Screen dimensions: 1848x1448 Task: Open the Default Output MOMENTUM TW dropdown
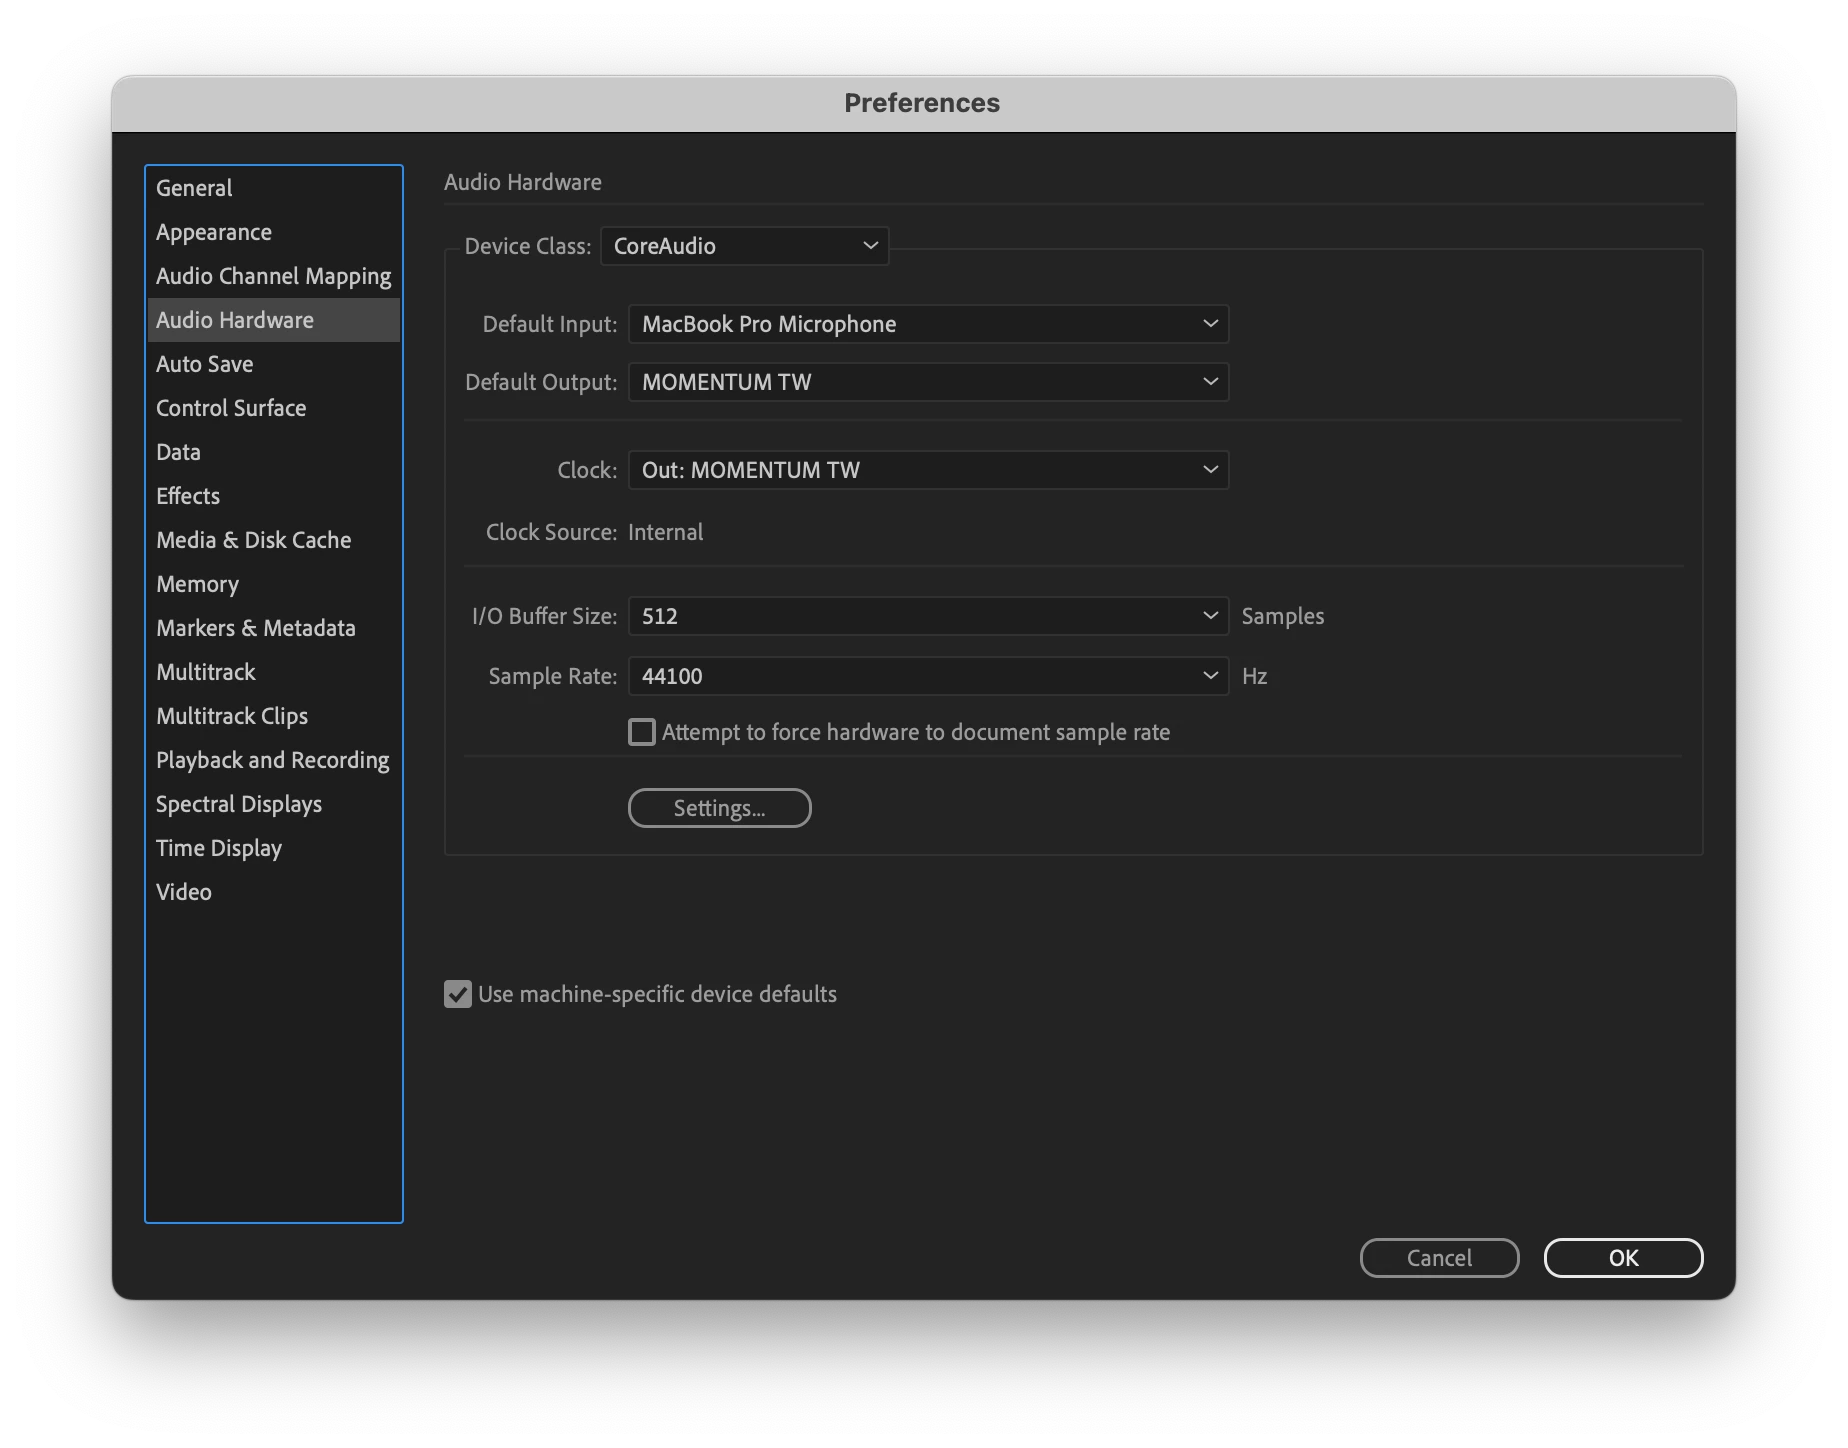pyautogui.click(x=929, y=382)
